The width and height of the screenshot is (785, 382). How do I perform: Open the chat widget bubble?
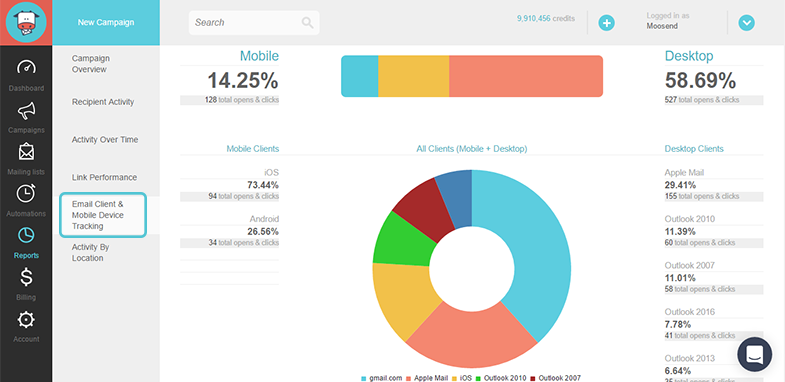(754, 354)
